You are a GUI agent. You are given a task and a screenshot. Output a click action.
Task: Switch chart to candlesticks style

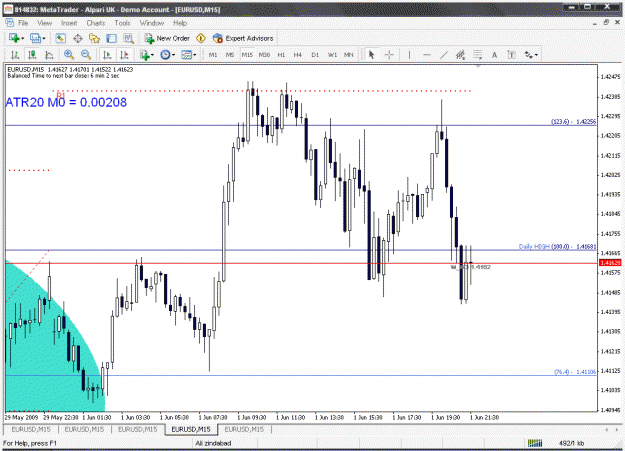tap(32, 55)
